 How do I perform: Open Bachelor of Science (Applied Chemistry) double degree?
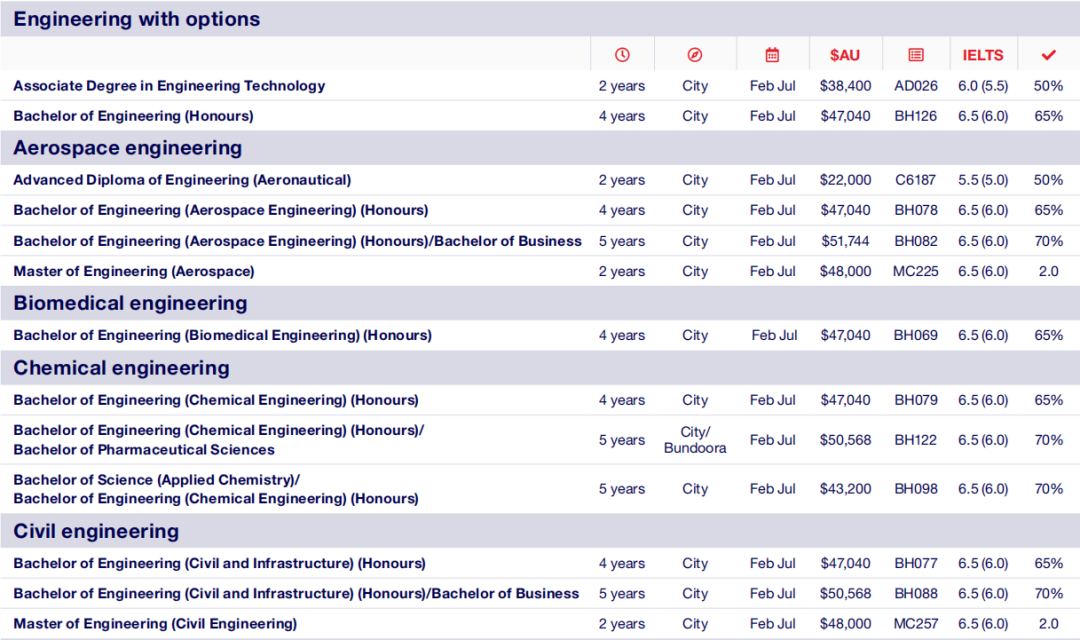click(x=216, y=489)
